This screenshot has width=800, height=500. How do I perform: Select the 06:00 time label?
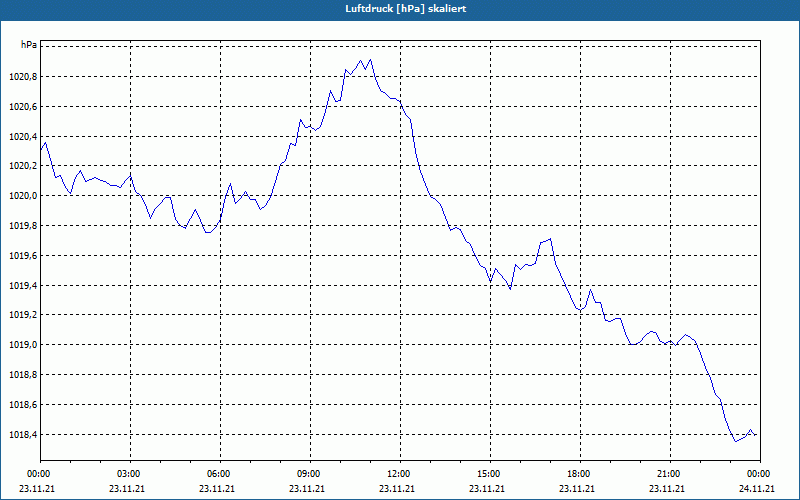pos(220,473)
